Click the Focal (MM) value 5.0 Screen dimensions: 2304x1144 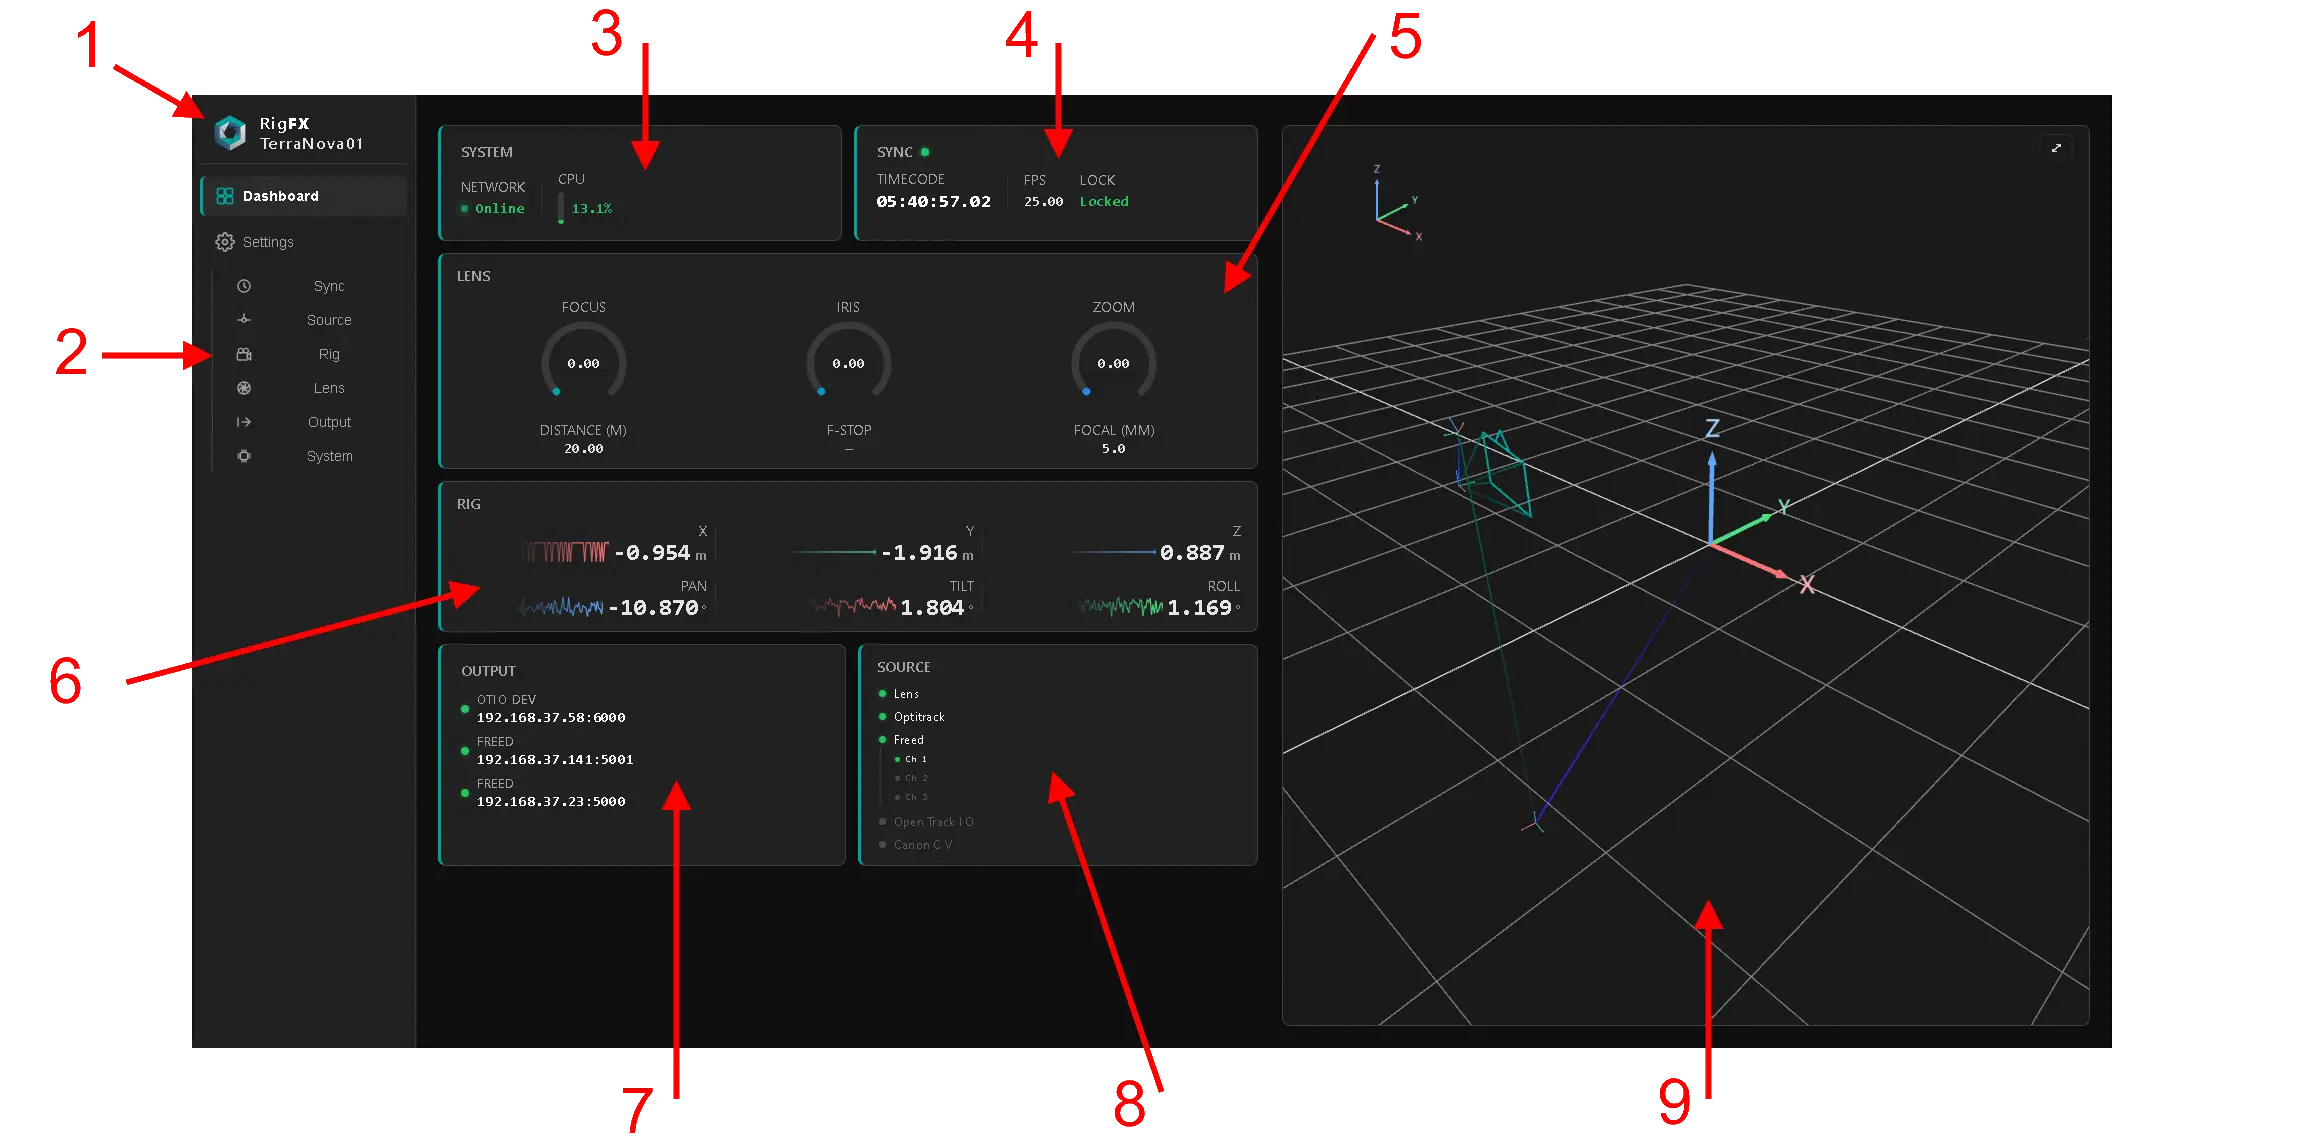pyautogui.click(x=1114, y=449)
